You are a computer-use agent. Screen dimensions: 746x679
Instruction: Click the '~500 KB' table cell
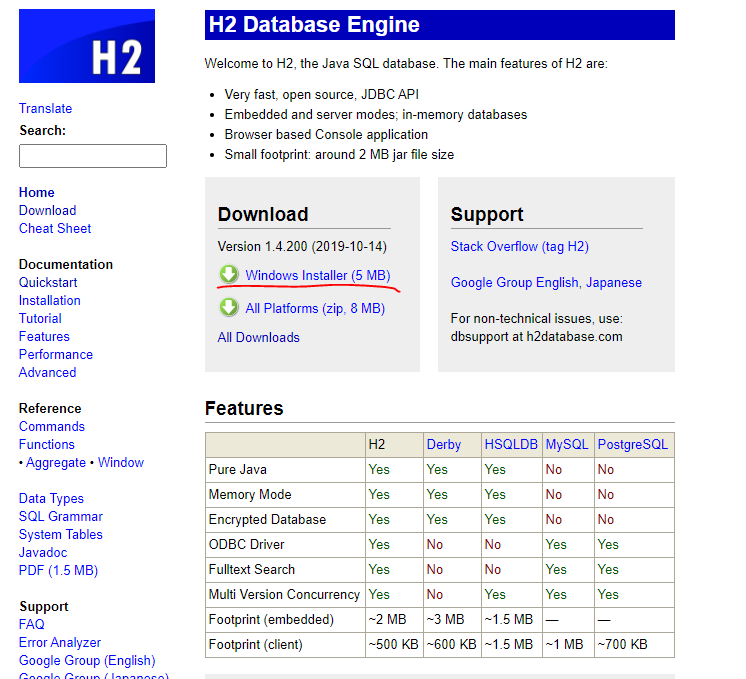[394, 645]
